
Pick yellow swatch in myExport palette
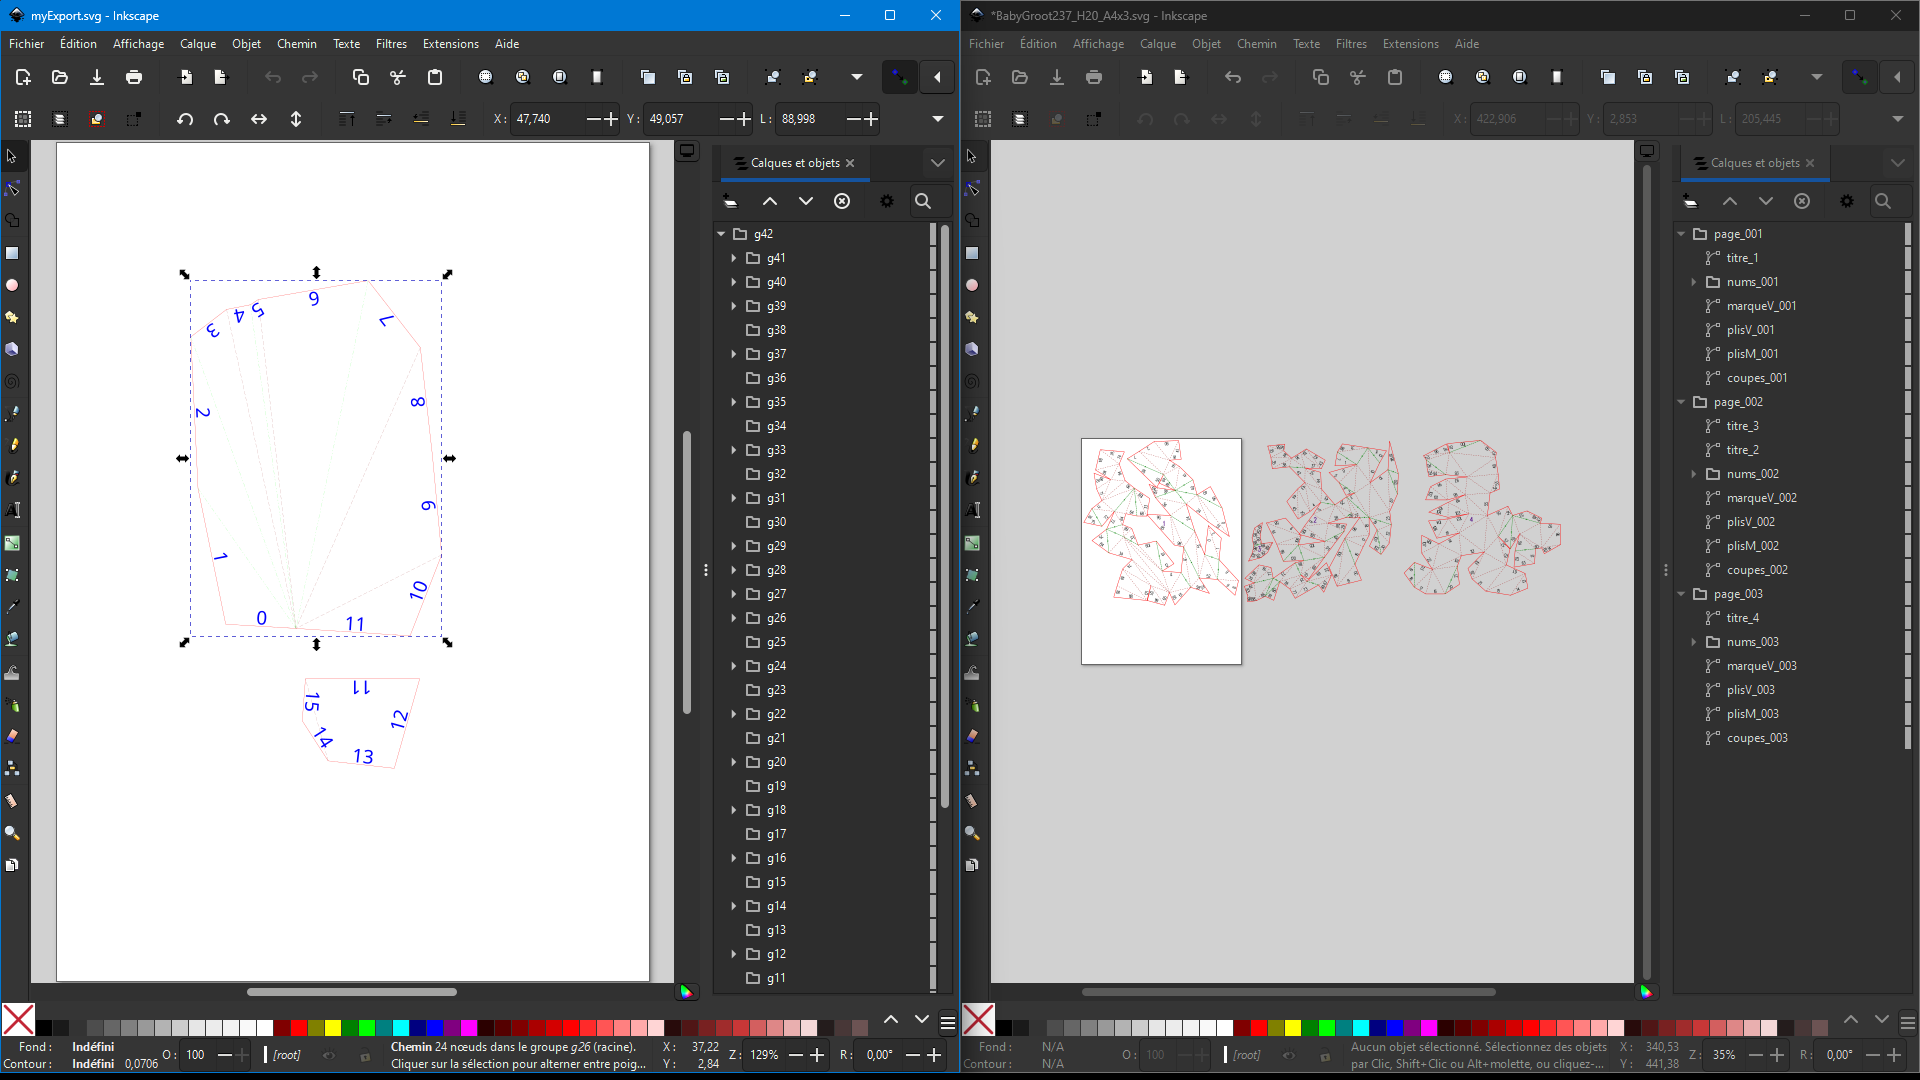click(x=333, y=1027)
